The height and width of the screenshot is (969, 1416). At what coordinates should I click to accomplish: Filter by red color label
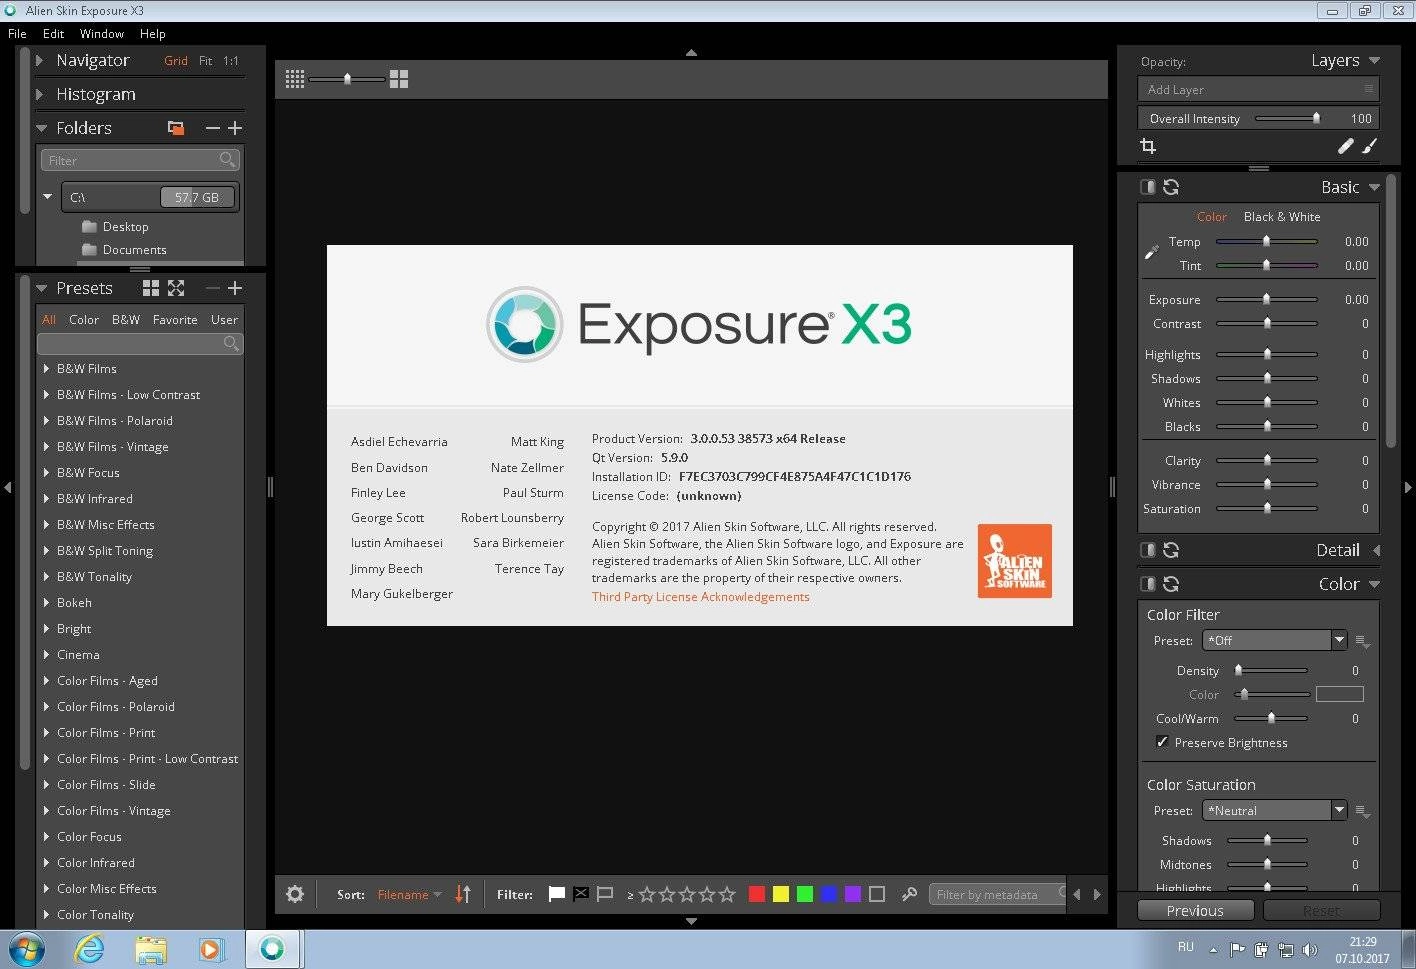757,894
